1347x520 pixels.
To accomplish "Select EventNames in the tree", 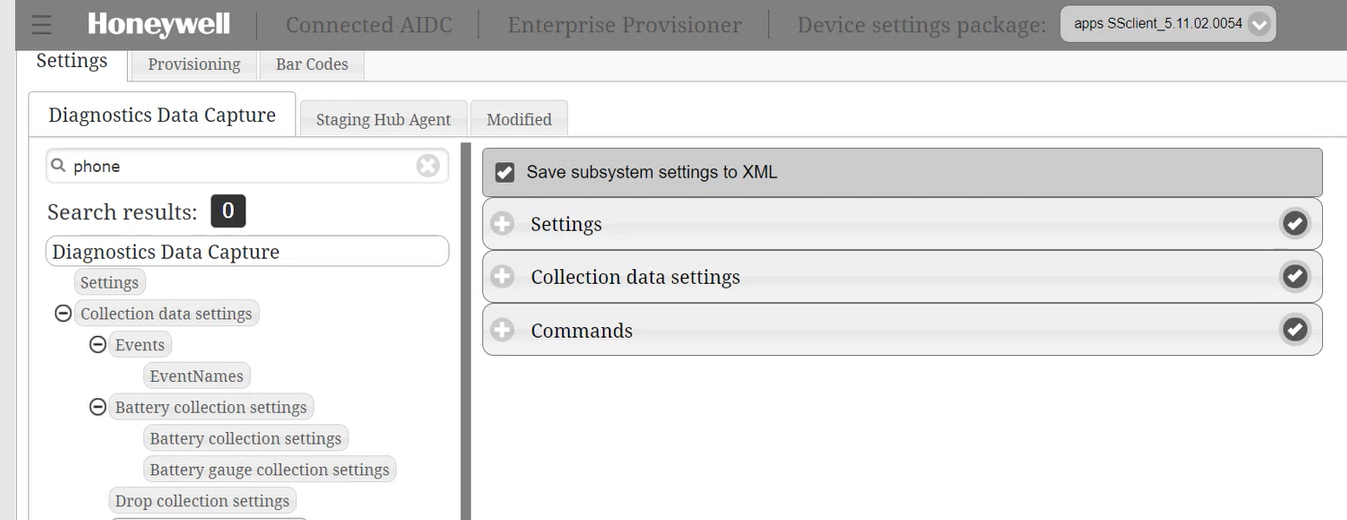I will (x=197, y=376).
